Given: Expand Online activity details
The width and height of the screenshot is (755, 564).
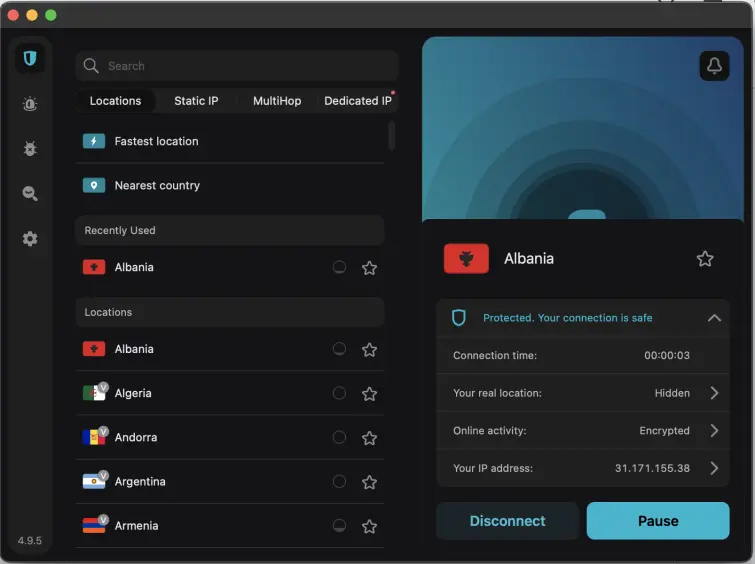Looking at the screenshot, I should point(715,431).
